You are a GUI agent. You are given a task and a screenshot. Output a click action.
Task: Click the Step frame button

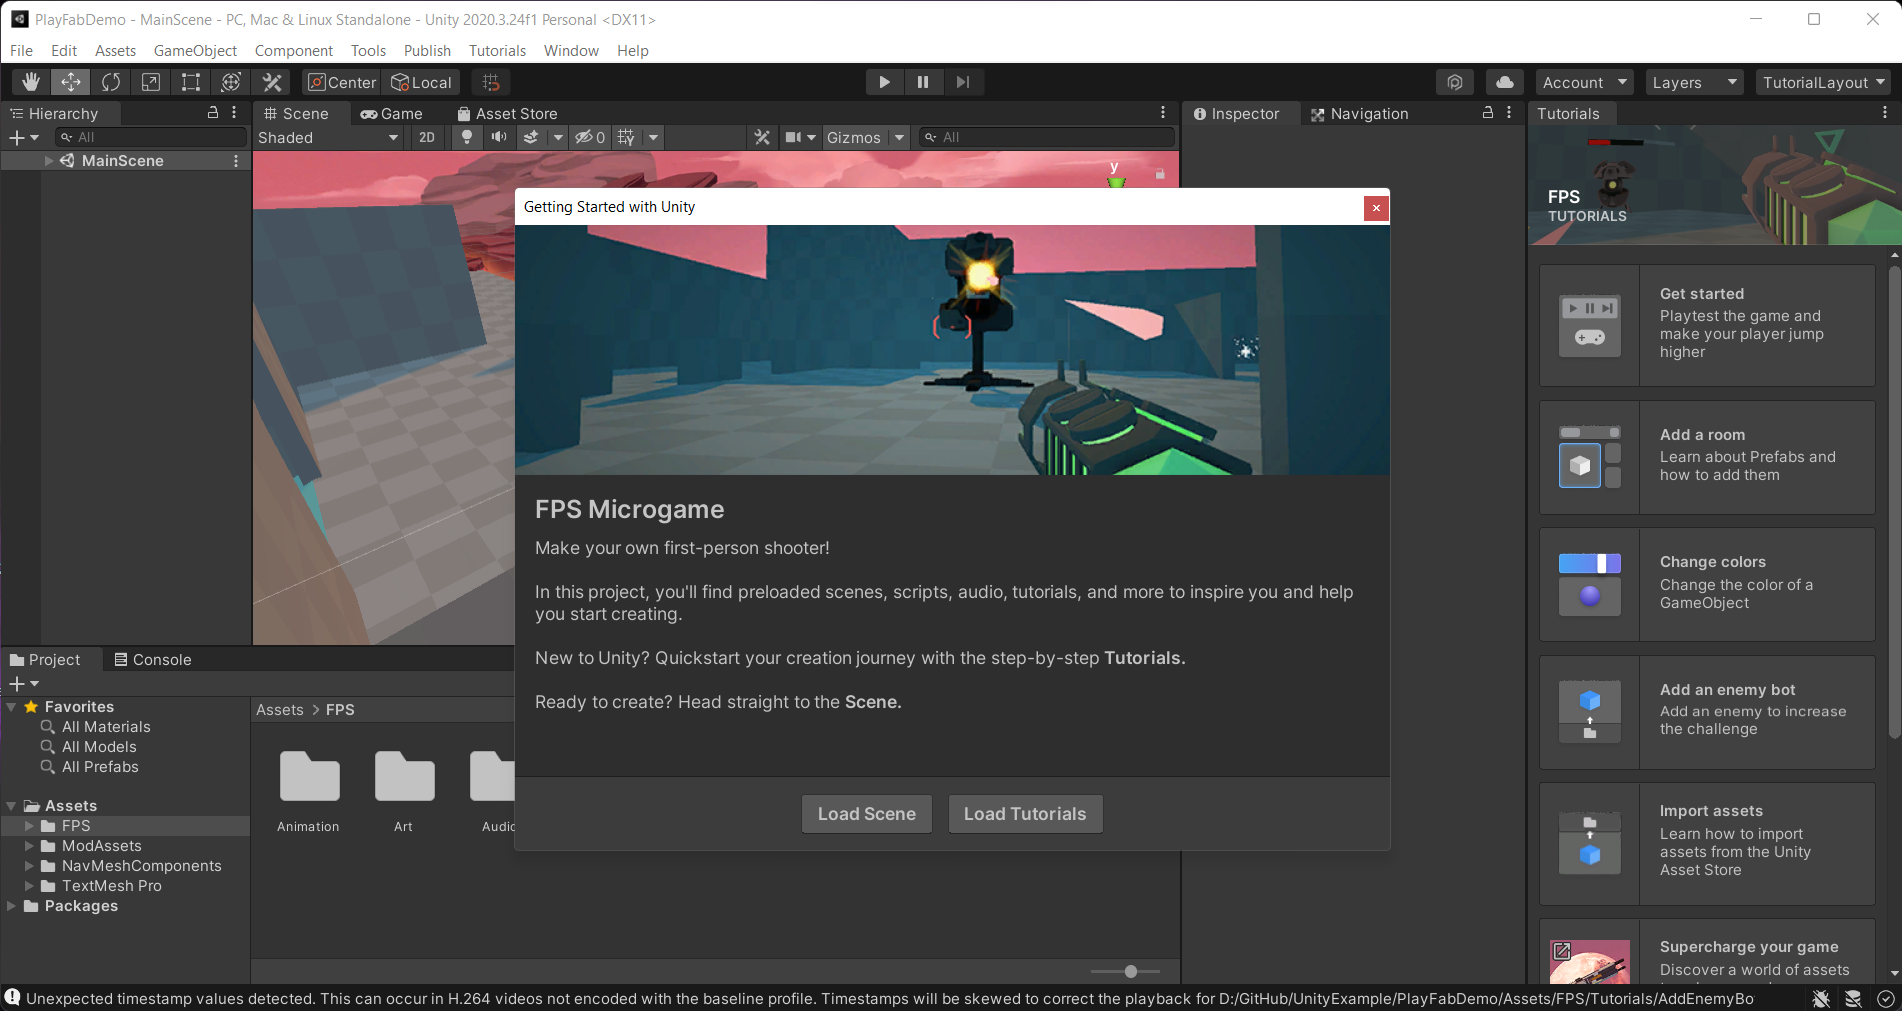(962, 82)
